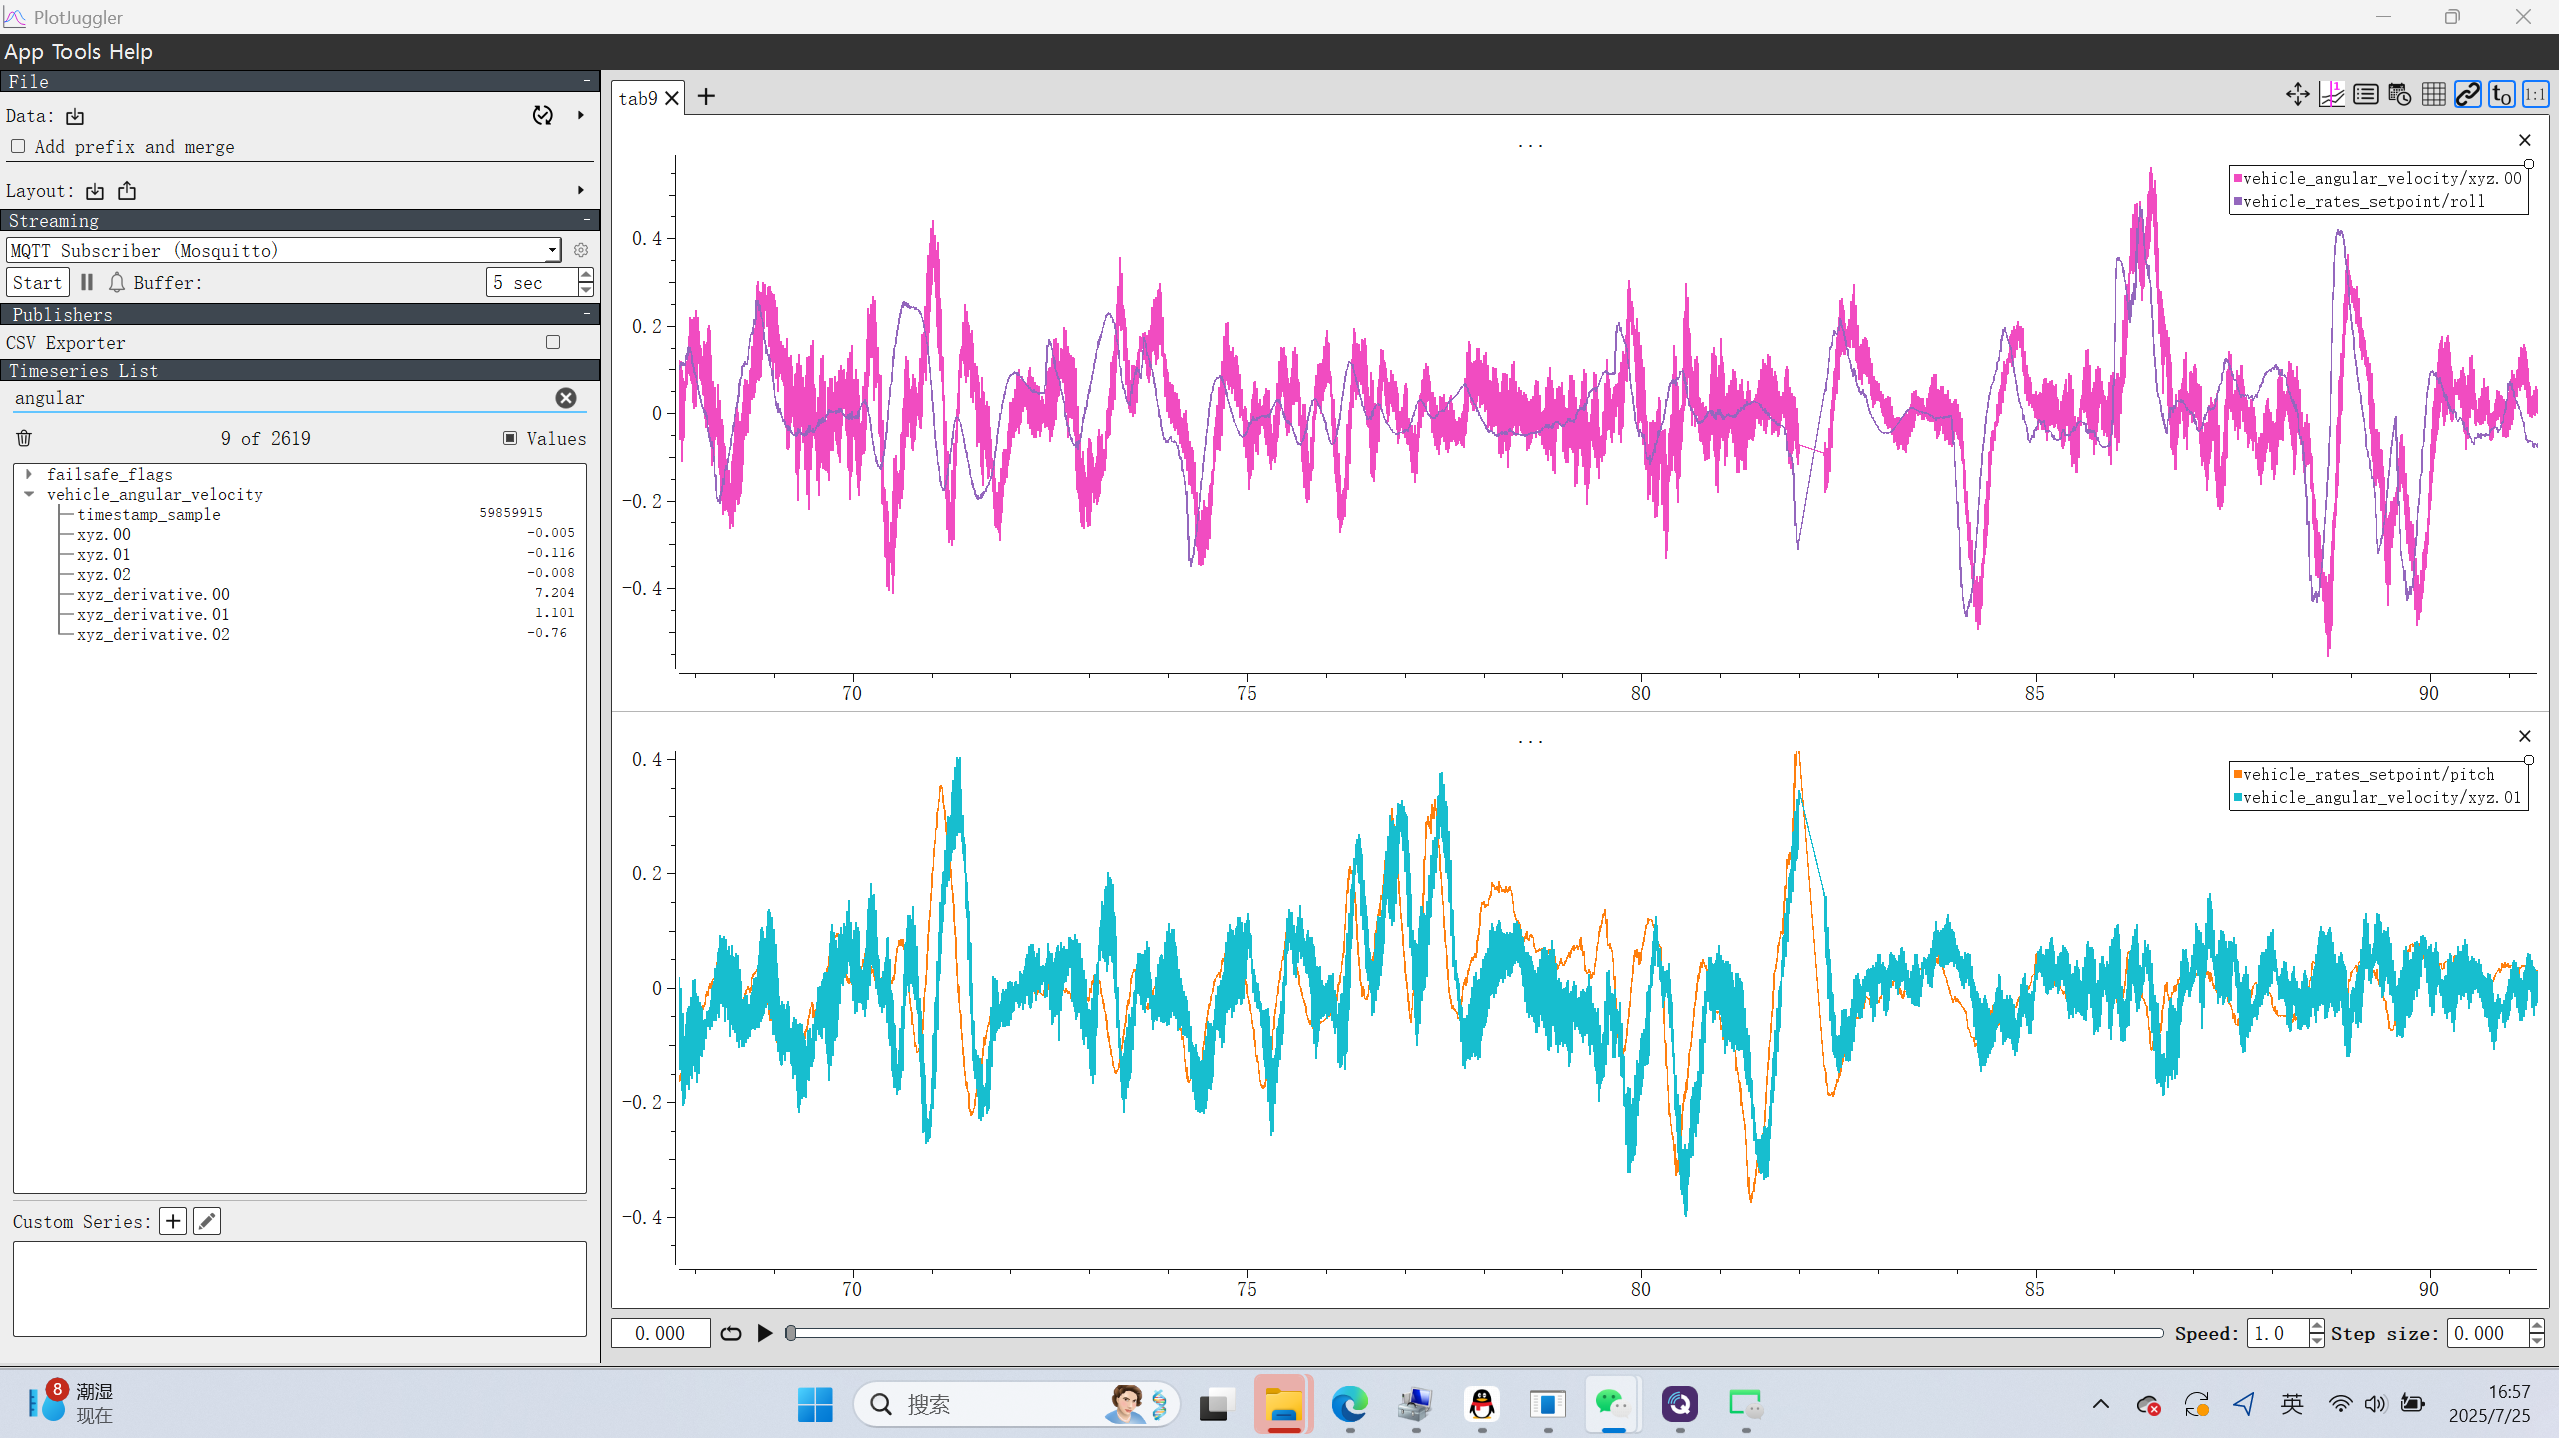The image size is (2559, 1438).
Task: Toggle the legend visibility list icon
Action: click(2365, 95)
